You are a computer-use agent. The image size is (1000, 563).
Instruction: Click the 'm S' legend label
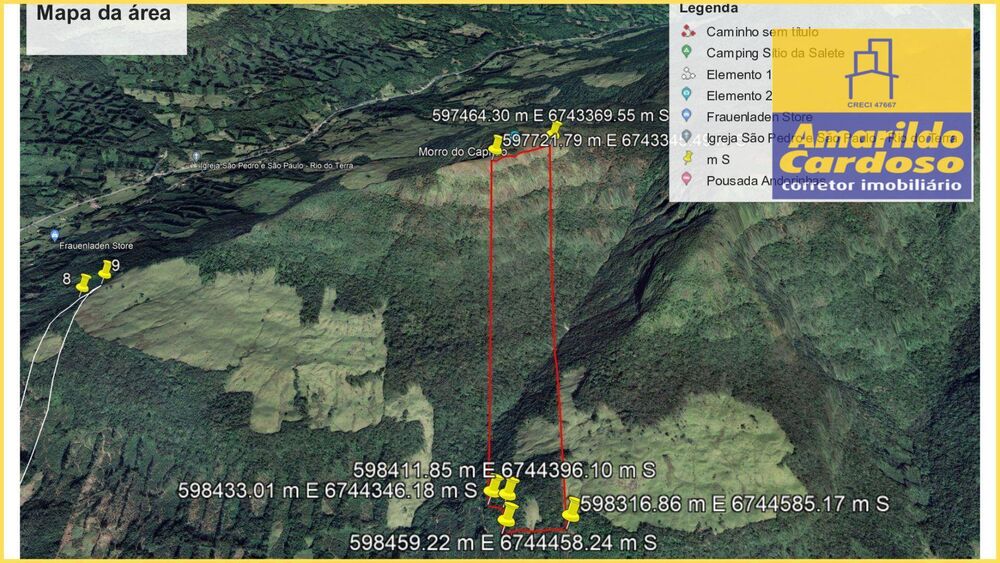(x=718, y=160)
